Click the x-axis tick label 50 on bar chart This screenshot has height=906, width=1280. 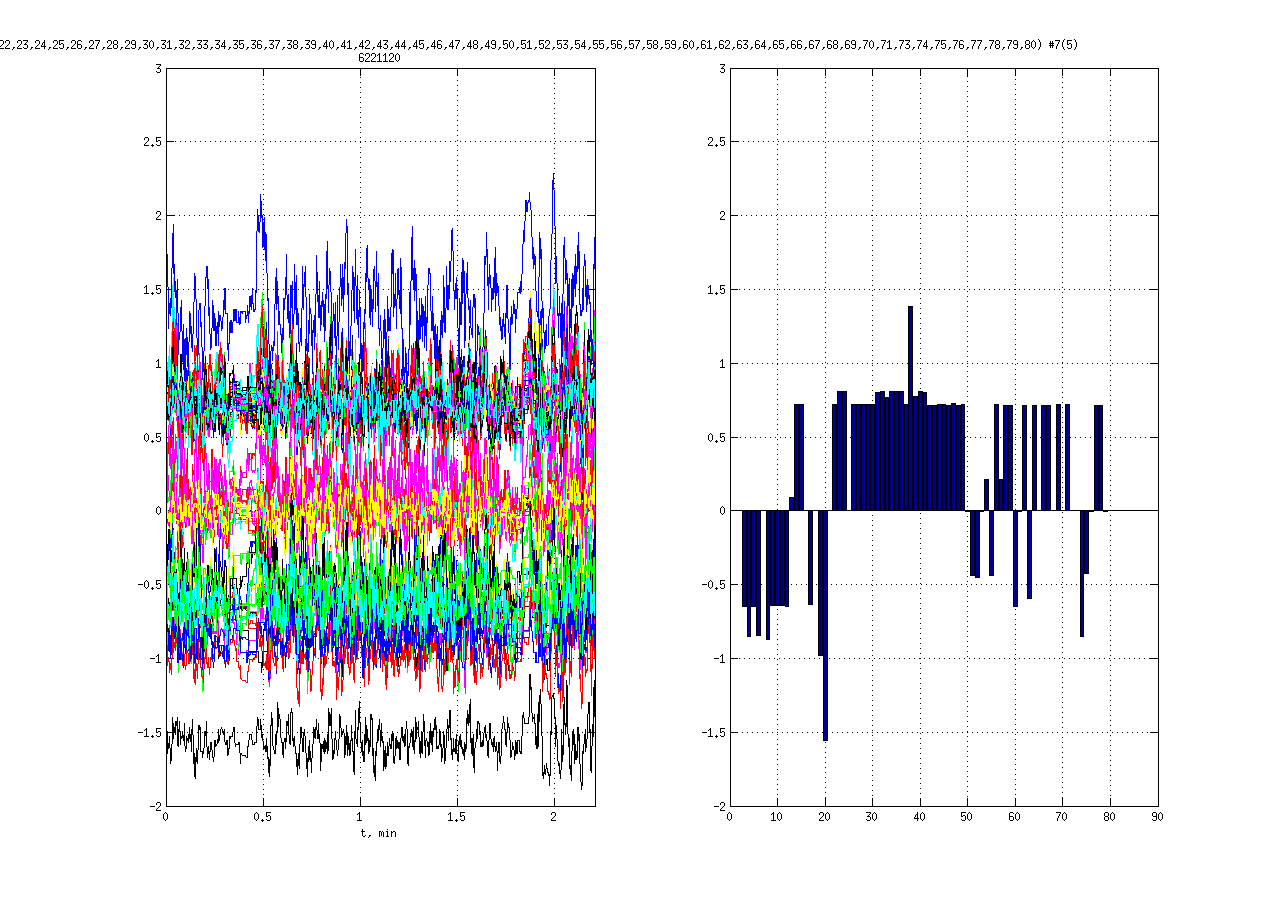pyautogui.click(x=967, y=818)
